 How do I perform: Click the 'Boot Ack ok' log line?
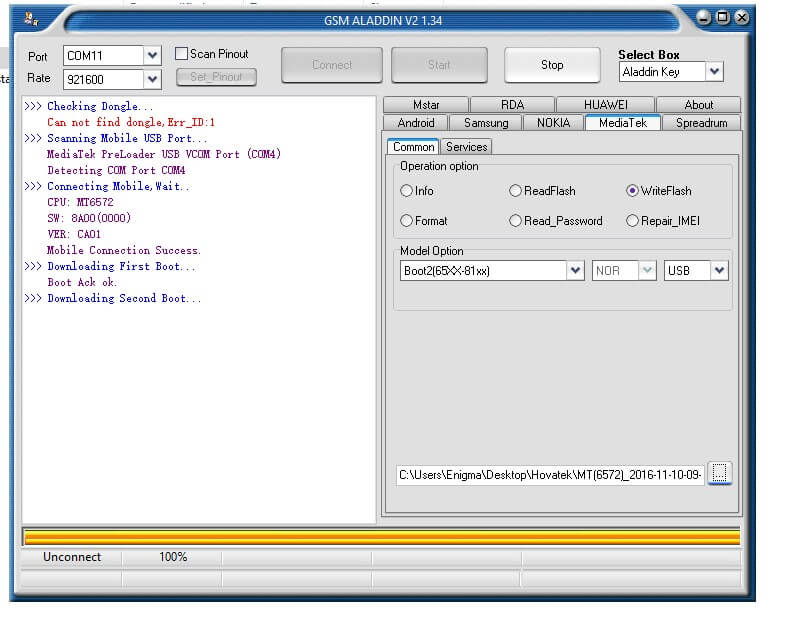pos(82,282)
